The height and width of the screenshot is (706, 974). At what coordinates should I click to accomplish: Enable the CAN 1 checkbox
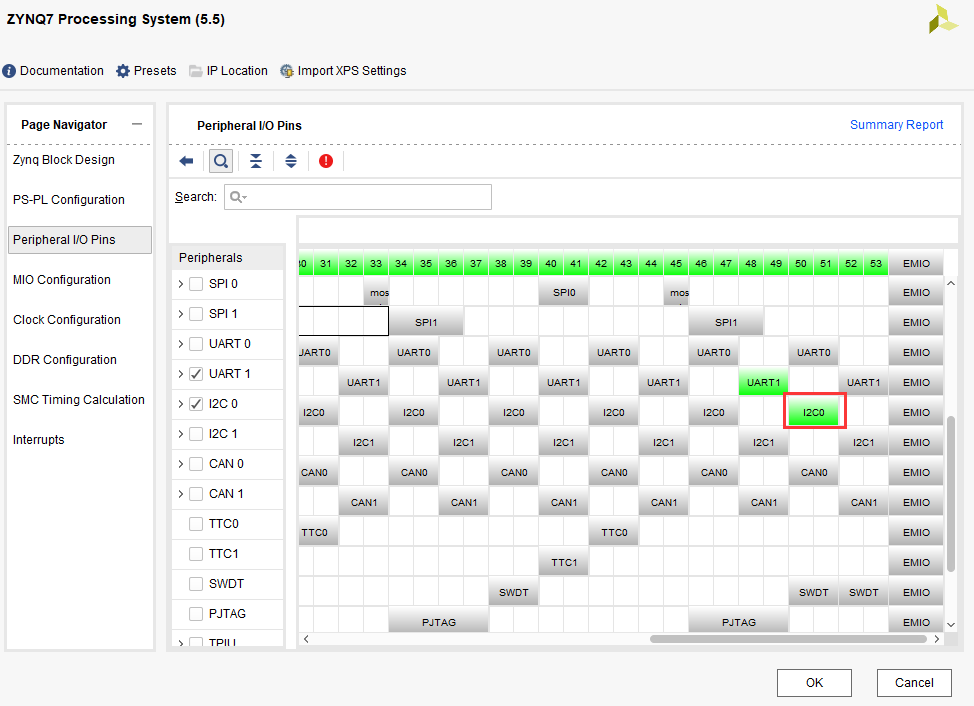click(x=196, y=494)
